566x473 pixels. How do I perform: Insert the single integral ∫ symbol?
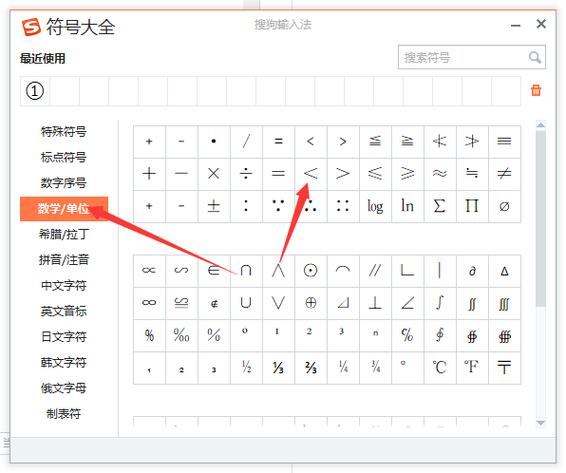click(x=440, y=303)
